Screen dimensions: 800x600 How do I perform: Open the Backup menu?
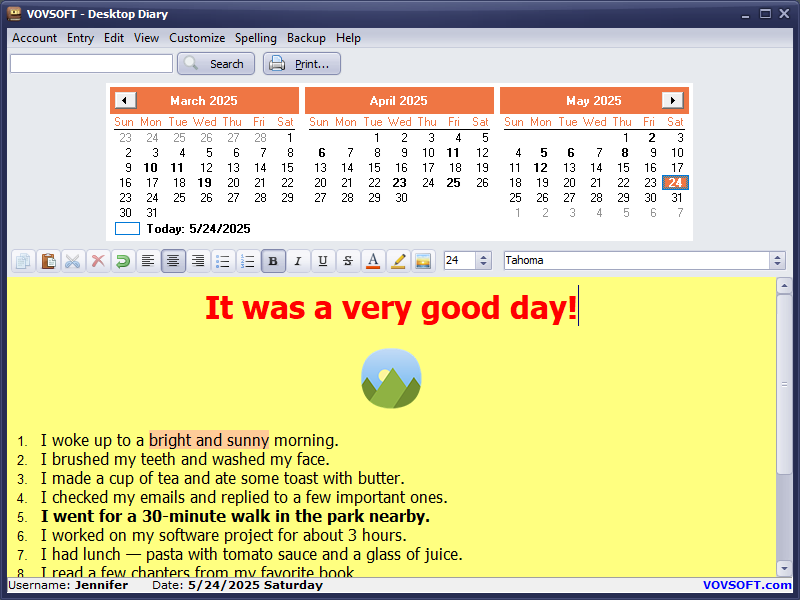[x=306, y=38]
